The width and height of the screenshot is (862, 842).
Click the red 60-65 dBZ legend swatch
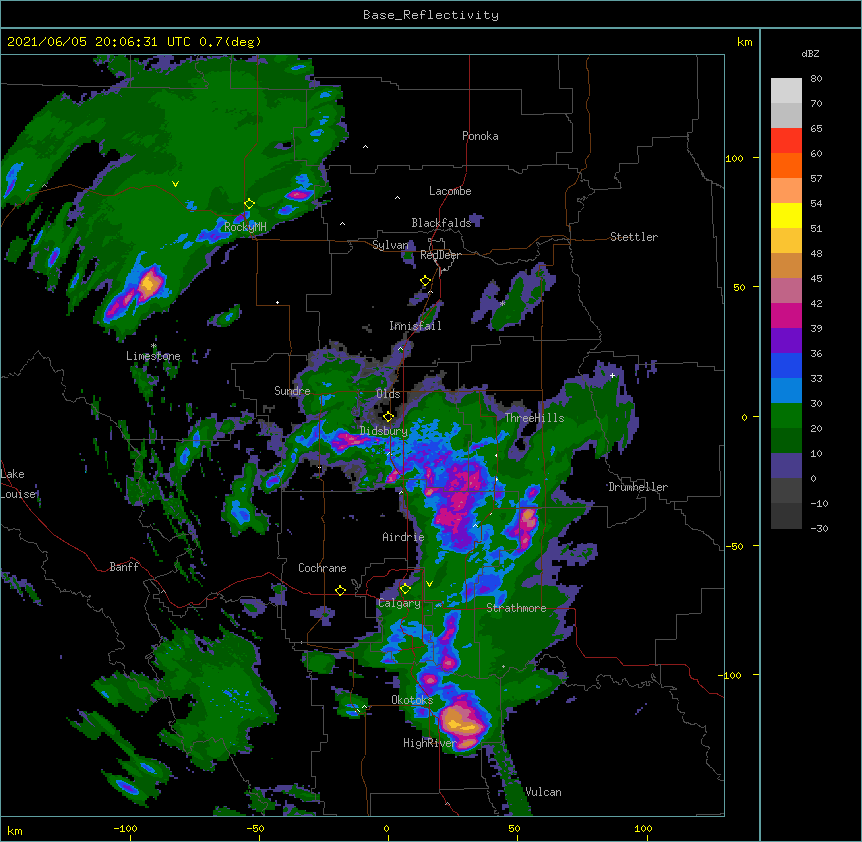tap(786, 140)
